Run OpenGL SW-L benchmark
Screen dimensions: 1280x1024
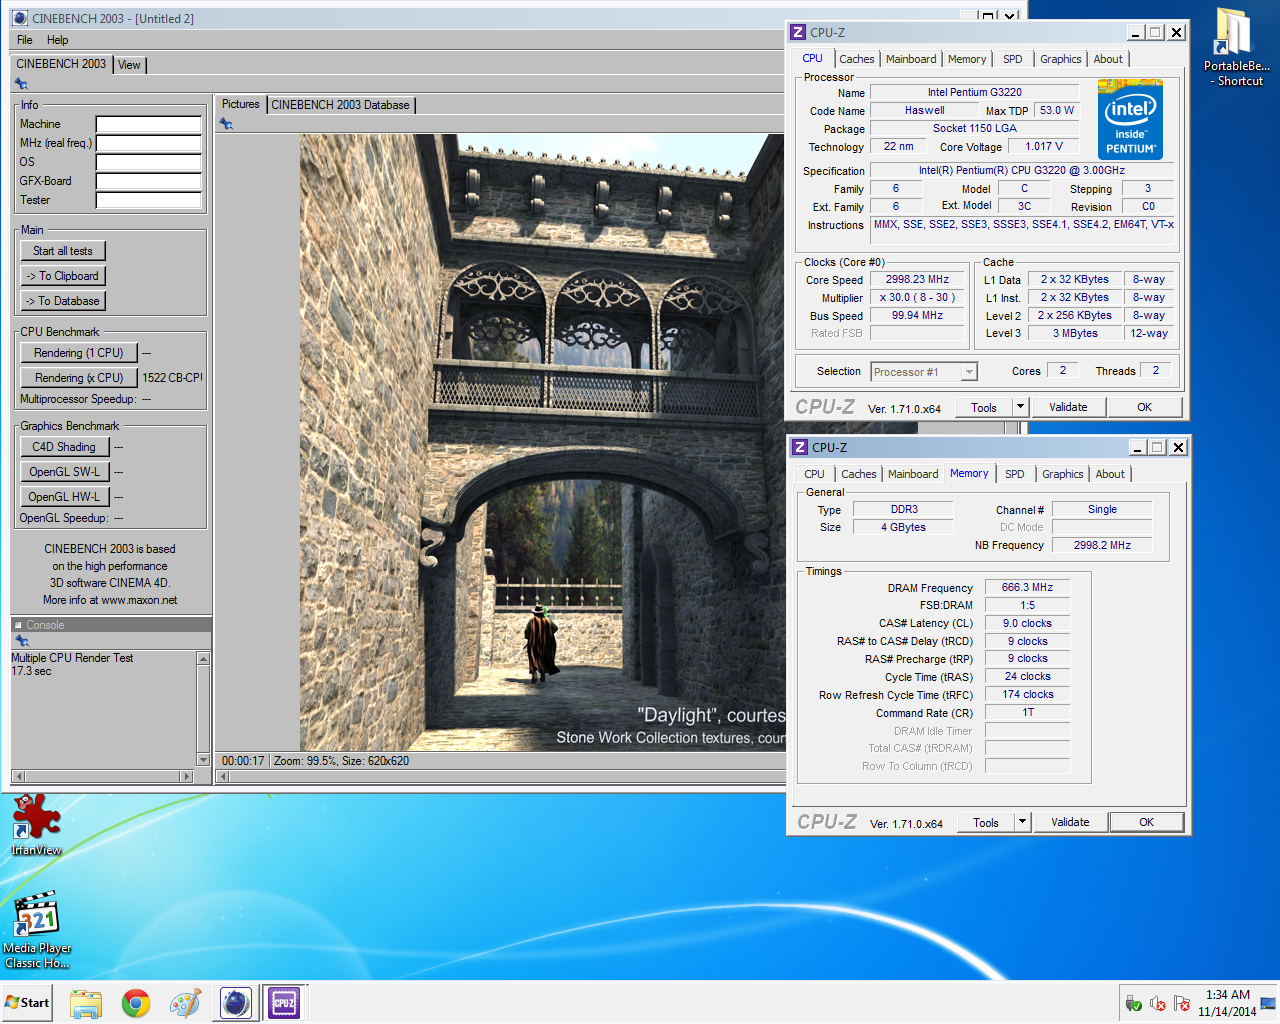pos(64,472)
